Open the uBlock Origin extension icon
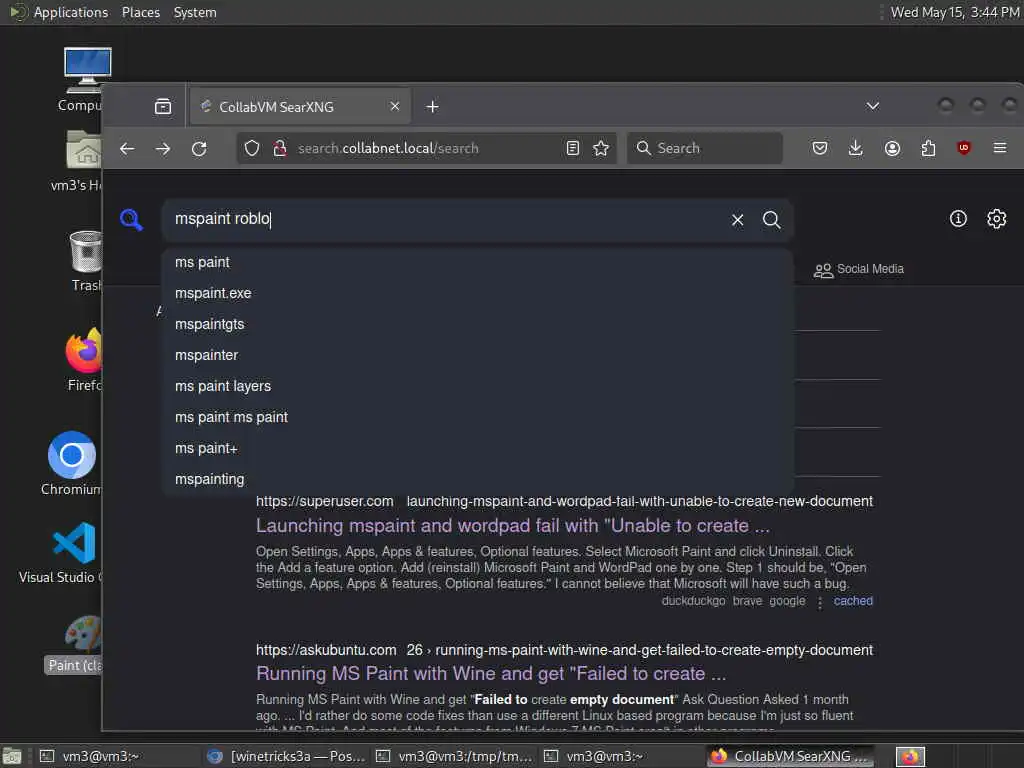The height and width of the screenshot is (768, 1024). (964, 148)
